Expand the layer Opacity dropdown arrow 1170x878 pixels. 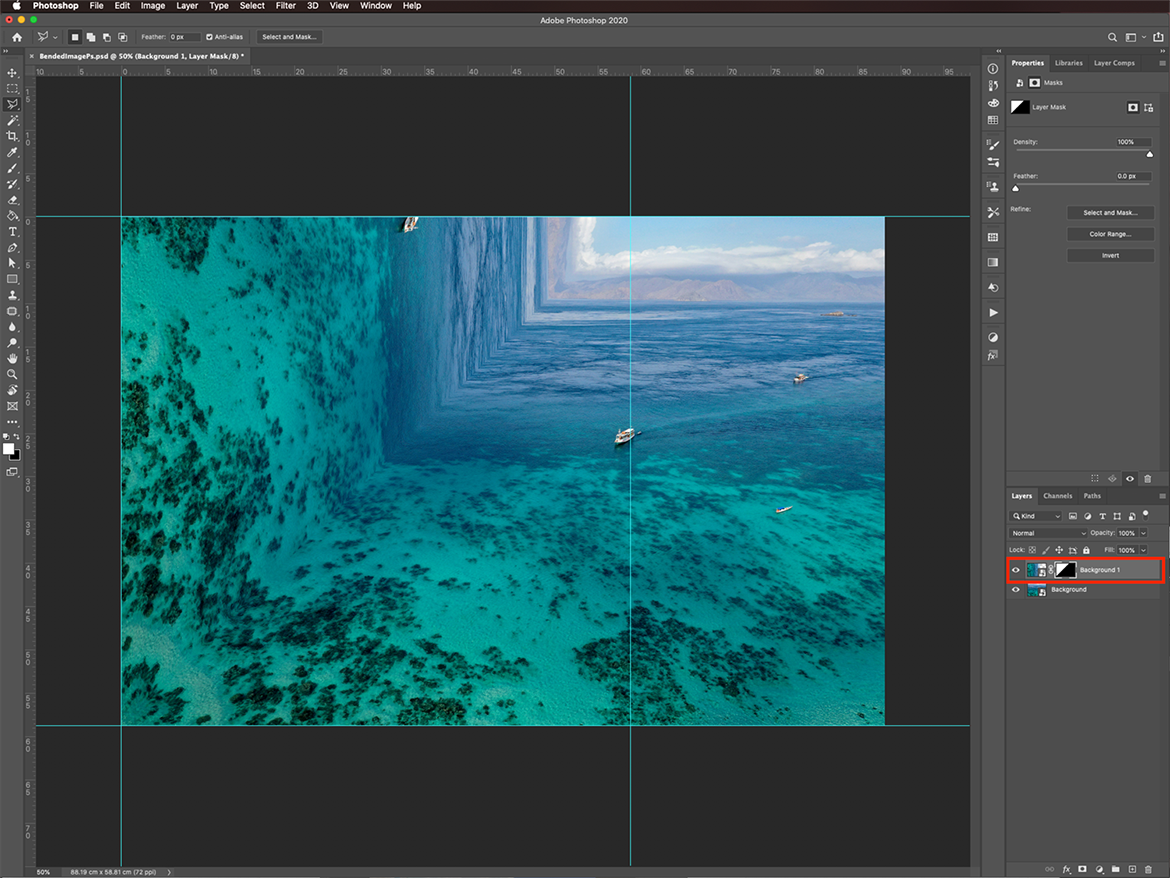click(1143, 533)
